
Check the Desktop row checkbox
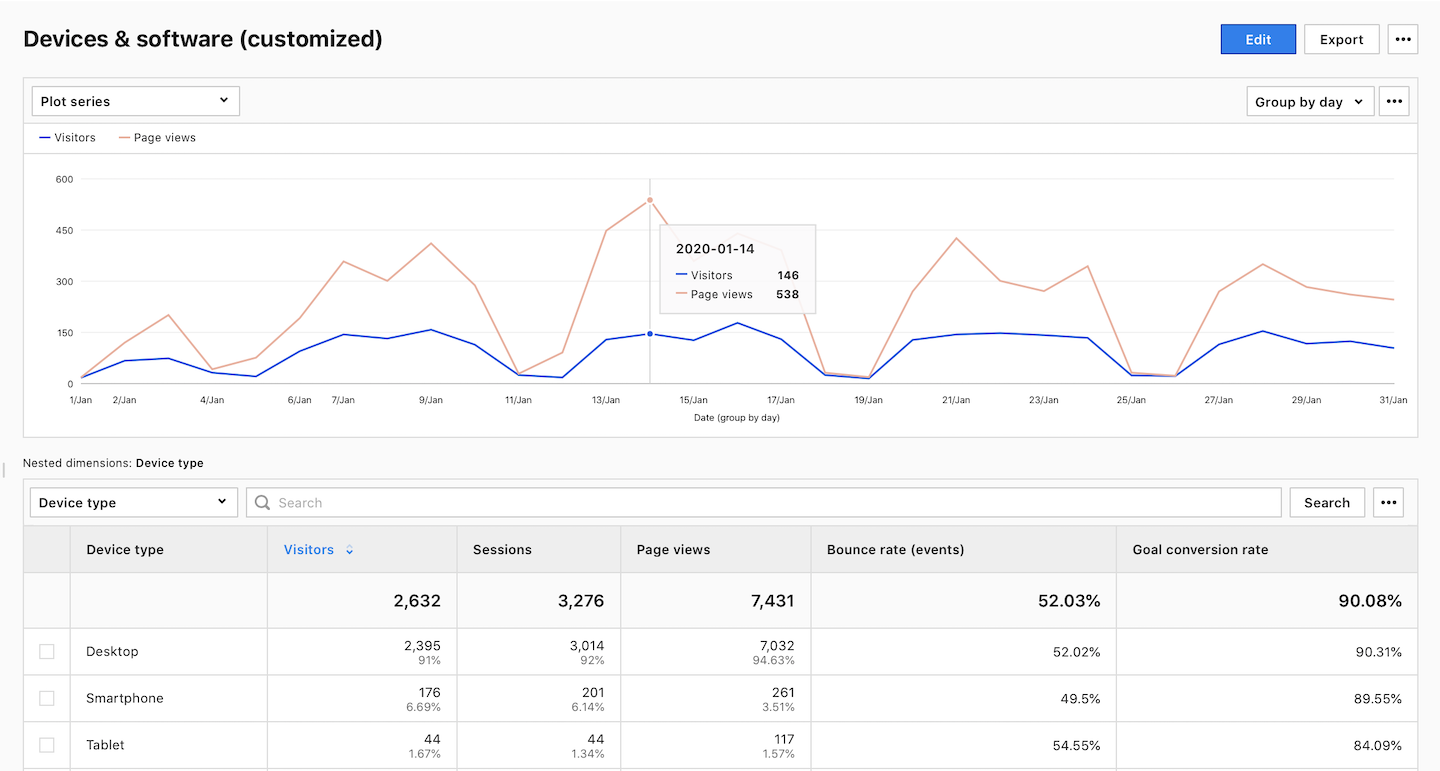tap(47, 651)
